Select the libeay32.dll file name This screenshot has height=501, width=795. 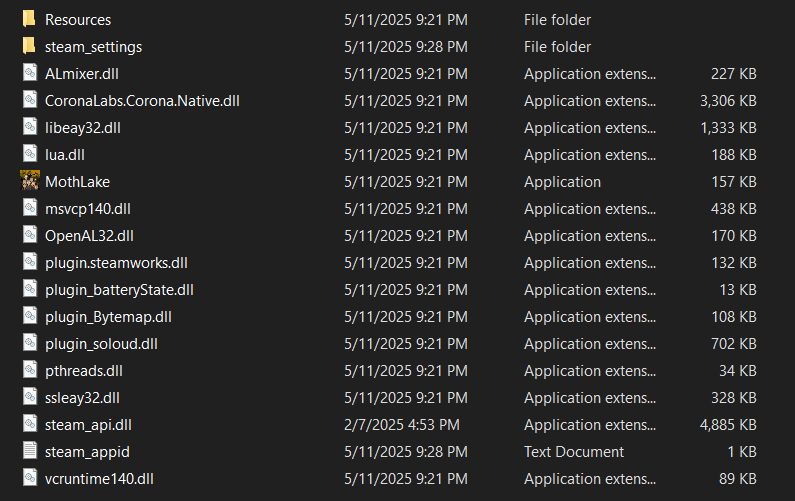[83, 128]
